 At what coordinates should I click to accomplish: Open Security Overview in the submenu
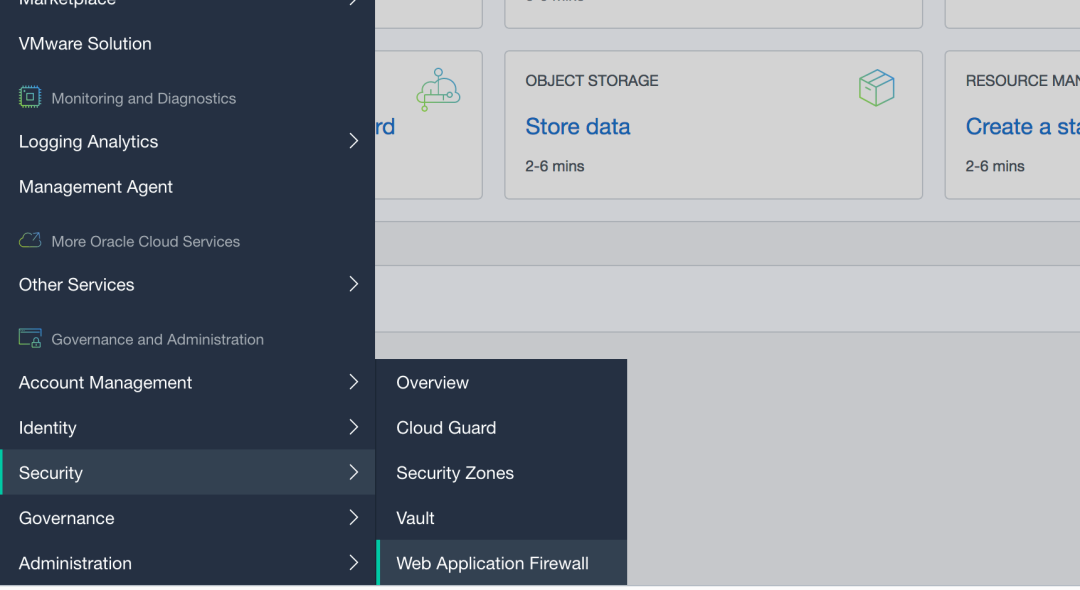pos(432,383)
